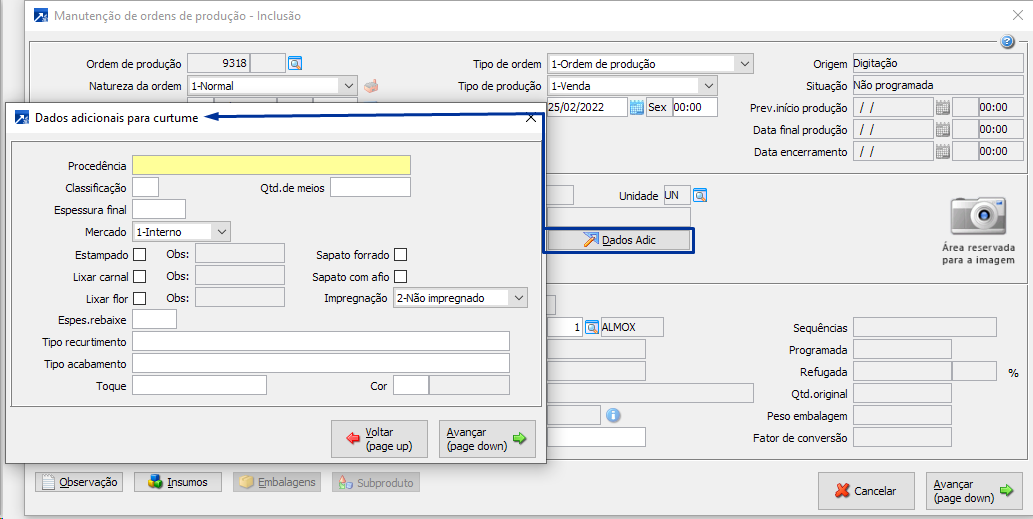Open the Mercado dropdown
Image resolution: width=1033 pixels, height=519 pixels.
[221, 232]
